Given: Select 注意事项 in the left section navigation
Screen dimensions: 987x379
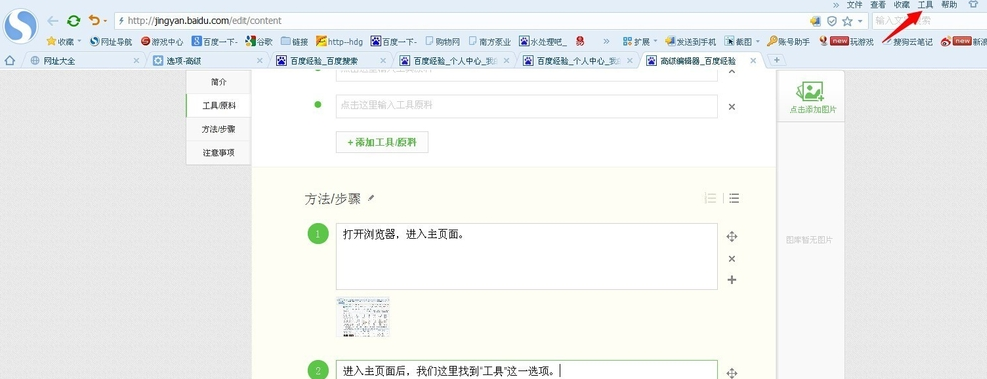Looking at the screenshot, I should [218, 152].
